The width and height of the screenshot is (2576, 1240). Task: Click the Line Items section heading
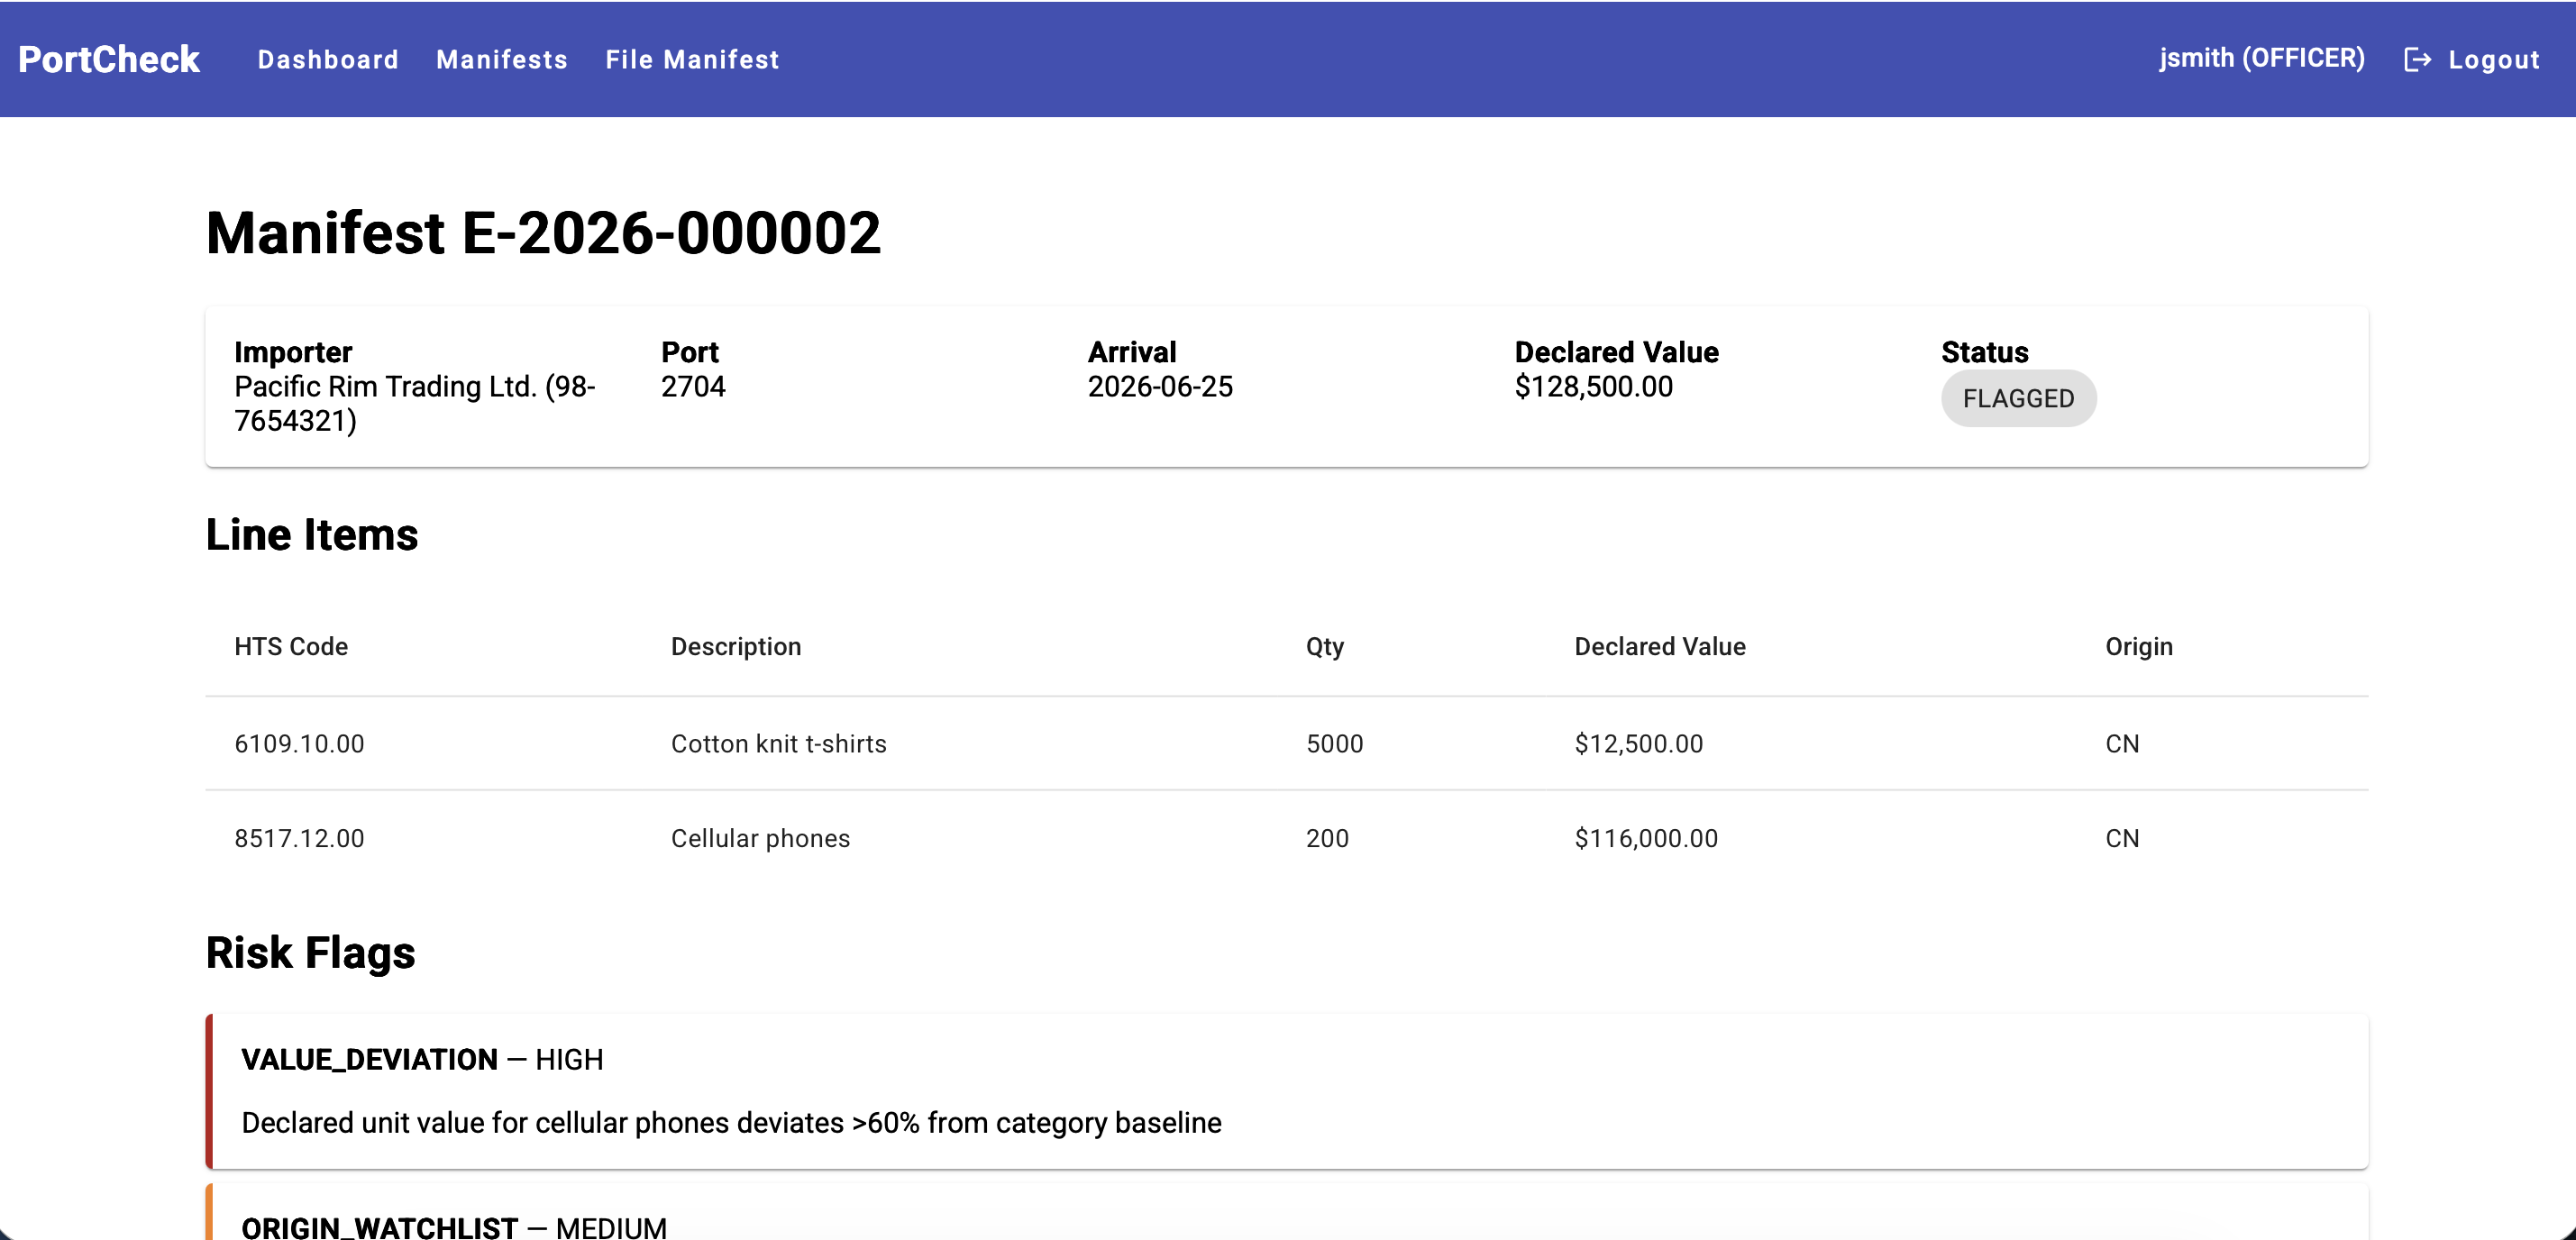[312, 534]
